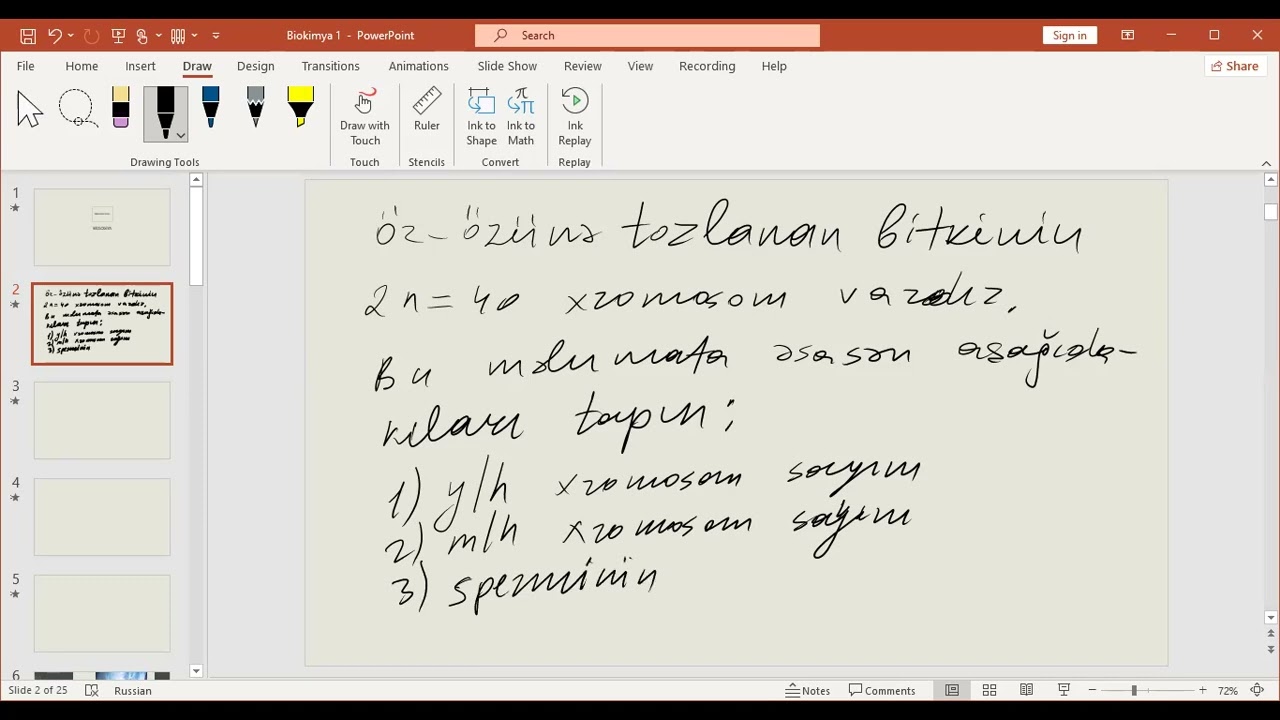Pick the Eraser tool
Viewport: 1280px width, 720px height.
[x=121, y=108]
